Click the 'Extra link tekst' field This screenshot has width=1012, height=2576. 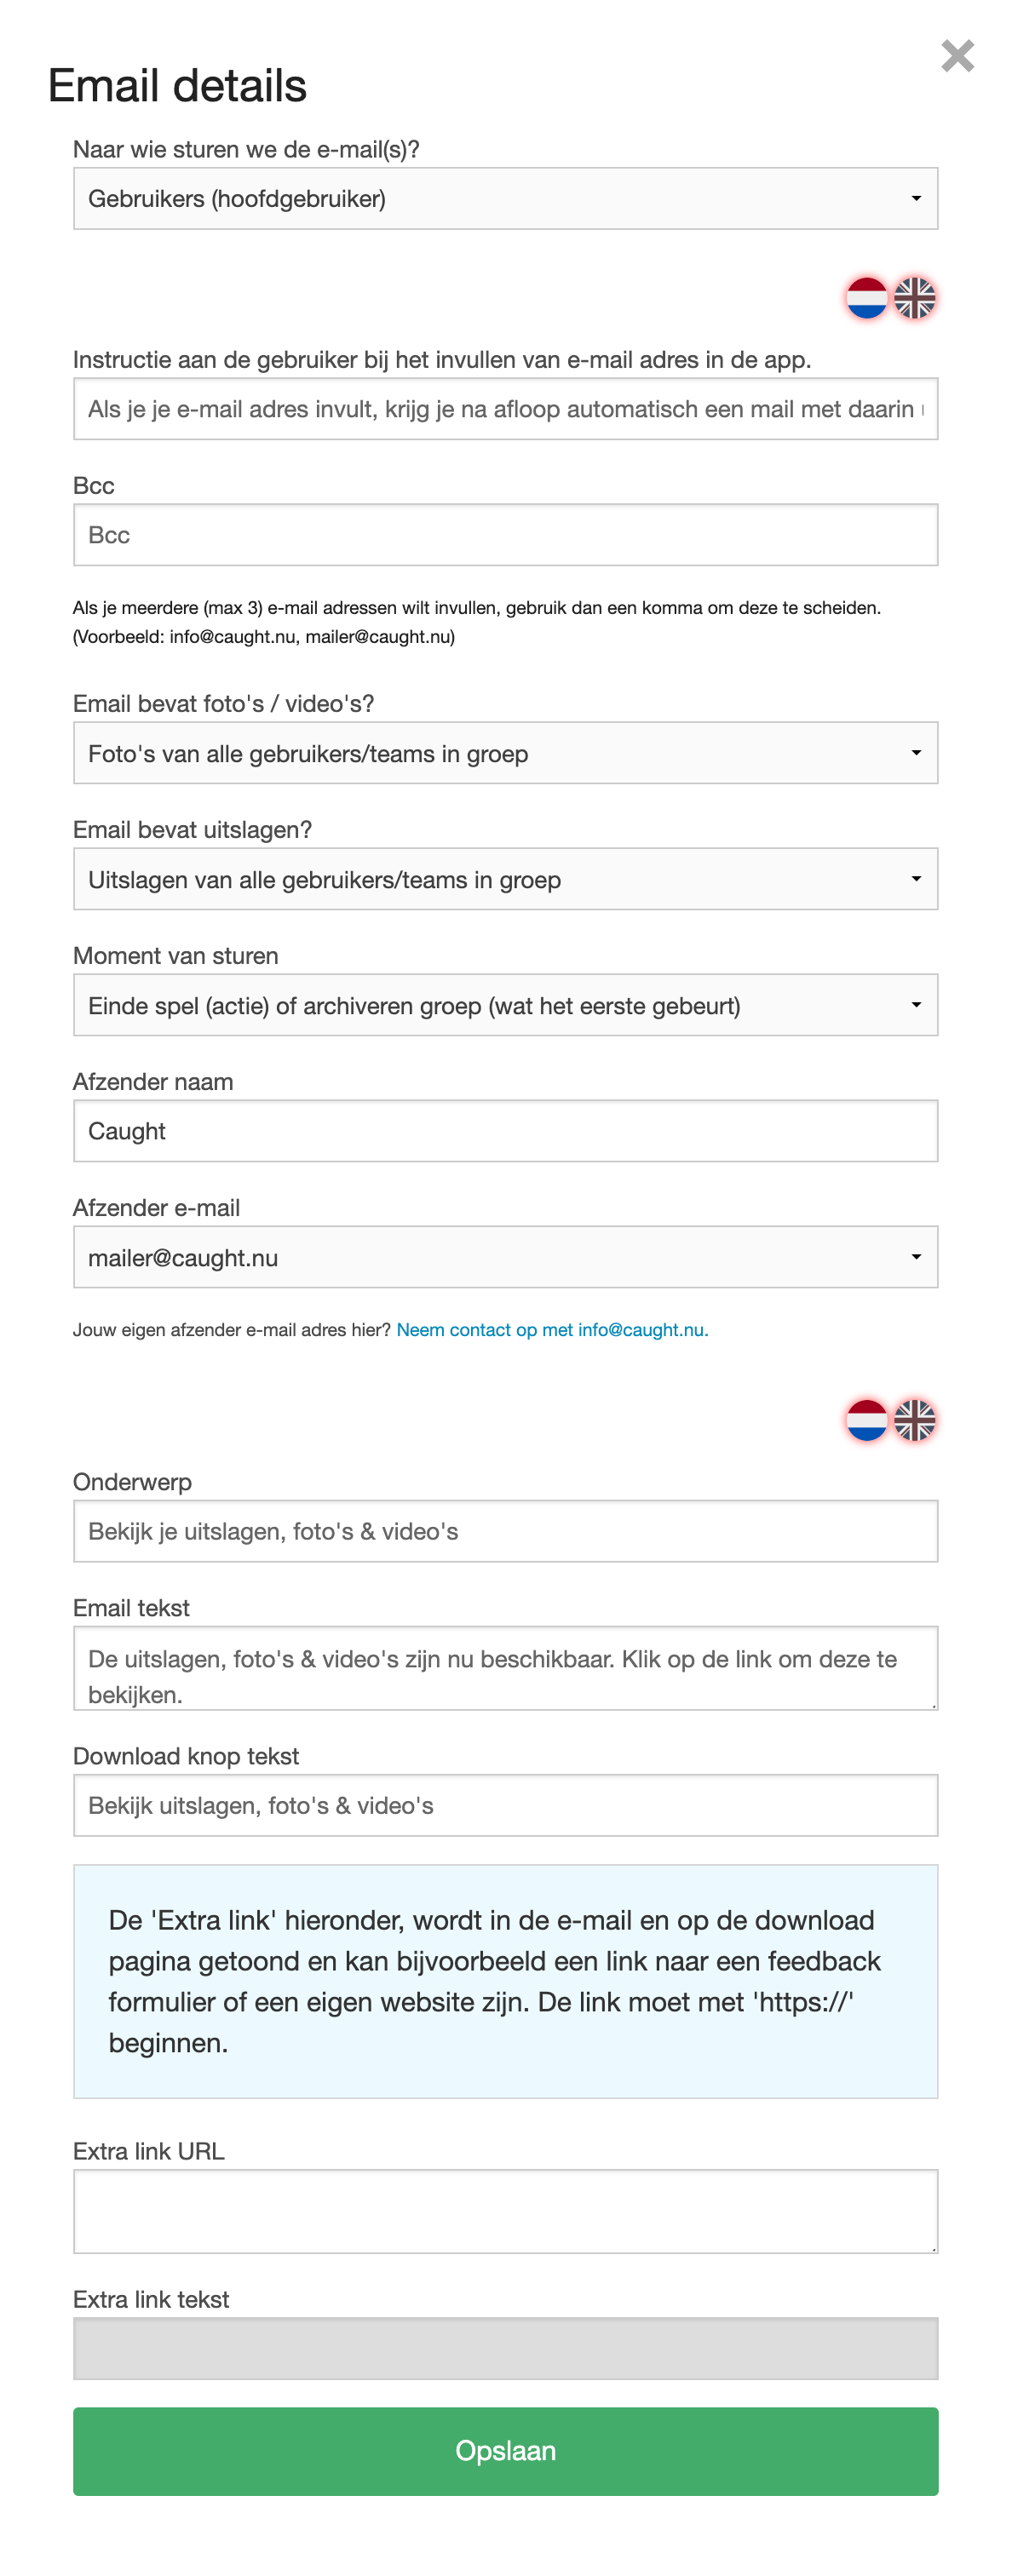(x=505, y=2348)
